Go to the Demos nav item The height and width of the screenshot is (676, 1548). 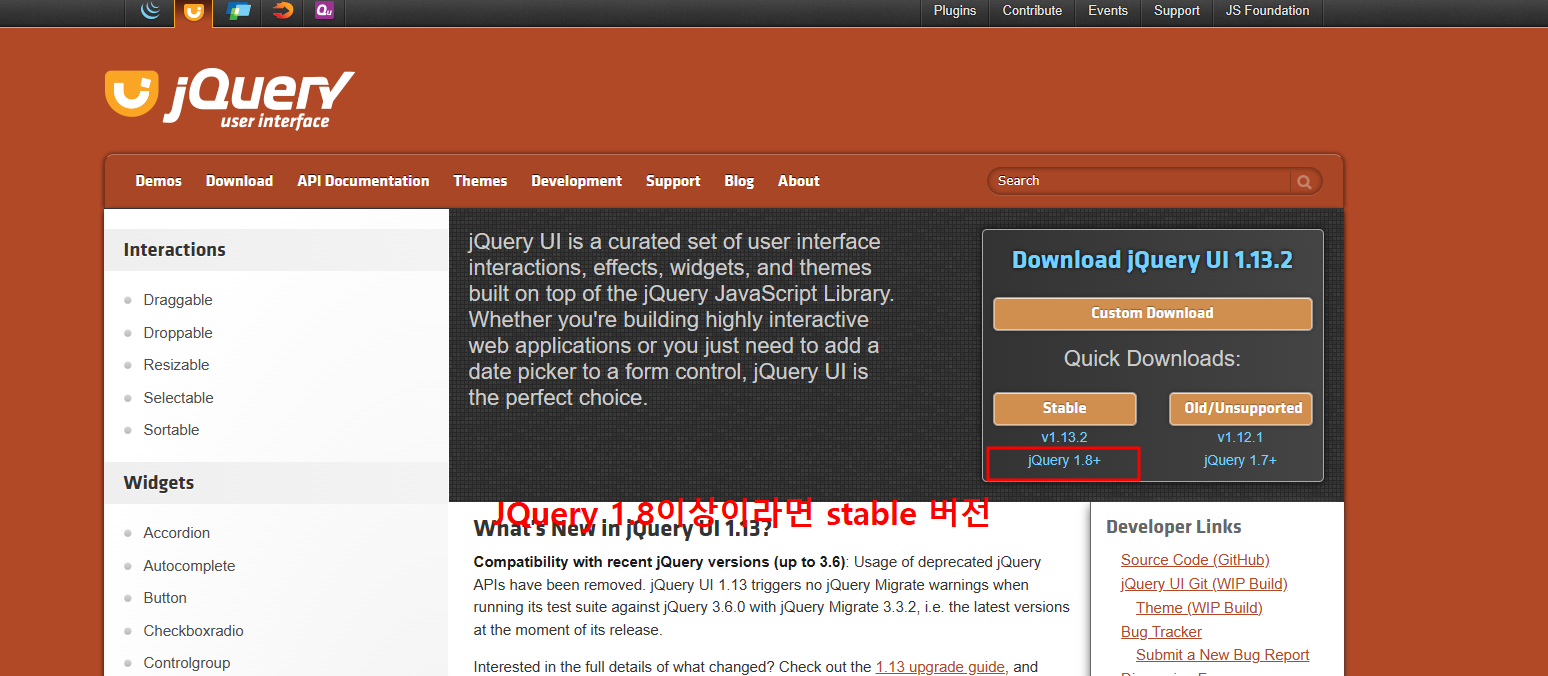point(159,181)
